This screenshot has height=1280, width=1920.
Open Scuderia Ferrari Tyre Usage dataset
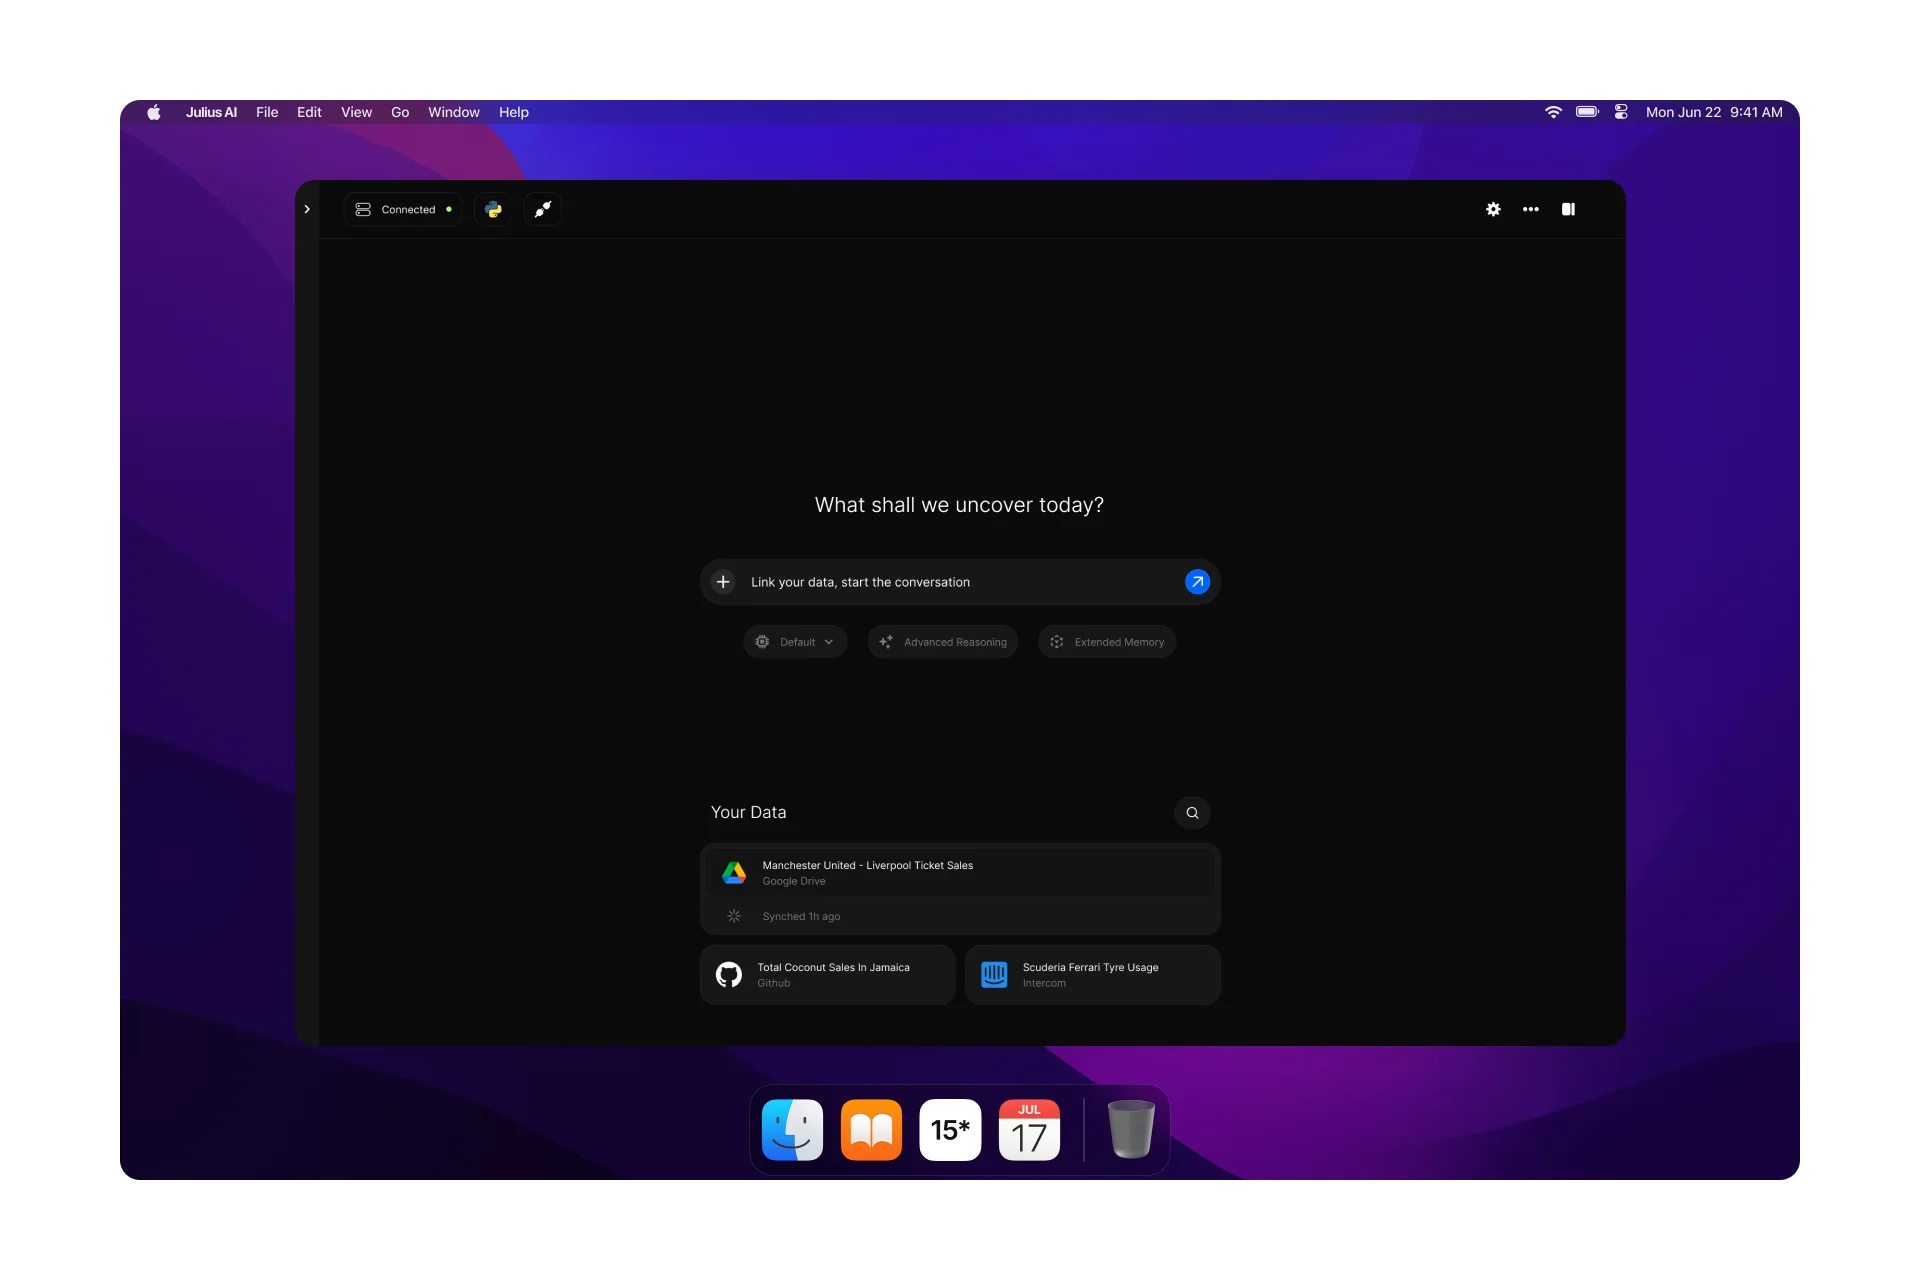coord(1093,975)
